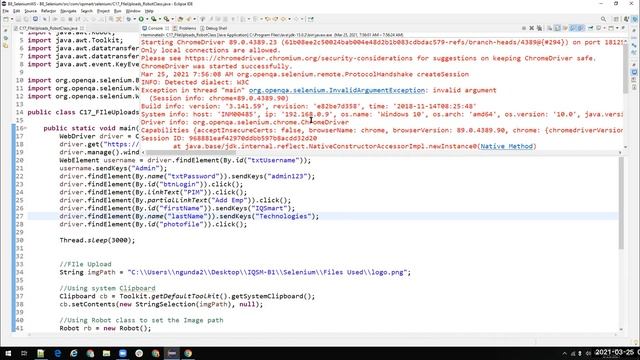
Task: Open the InvalidArgumentException link in console
Action: [x=337, y=90]
